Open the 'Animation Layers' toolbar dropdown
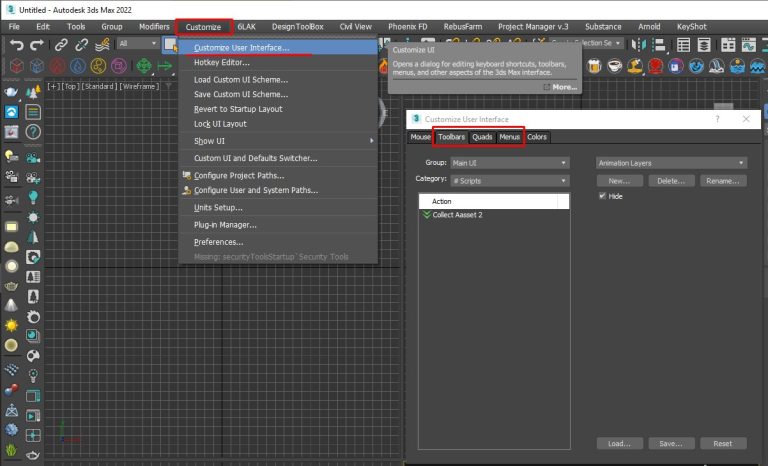 click(671, 163)
